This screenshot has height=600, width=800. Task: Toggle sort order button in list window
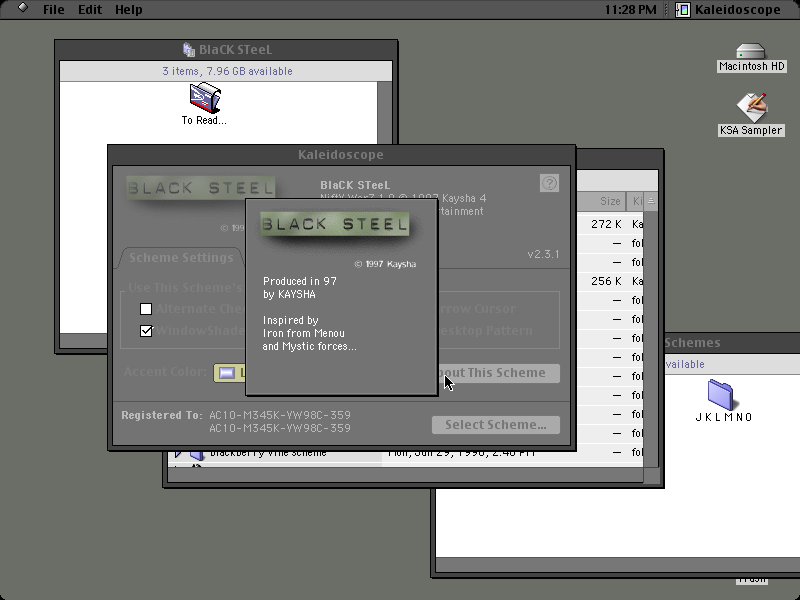coord(651,201)
